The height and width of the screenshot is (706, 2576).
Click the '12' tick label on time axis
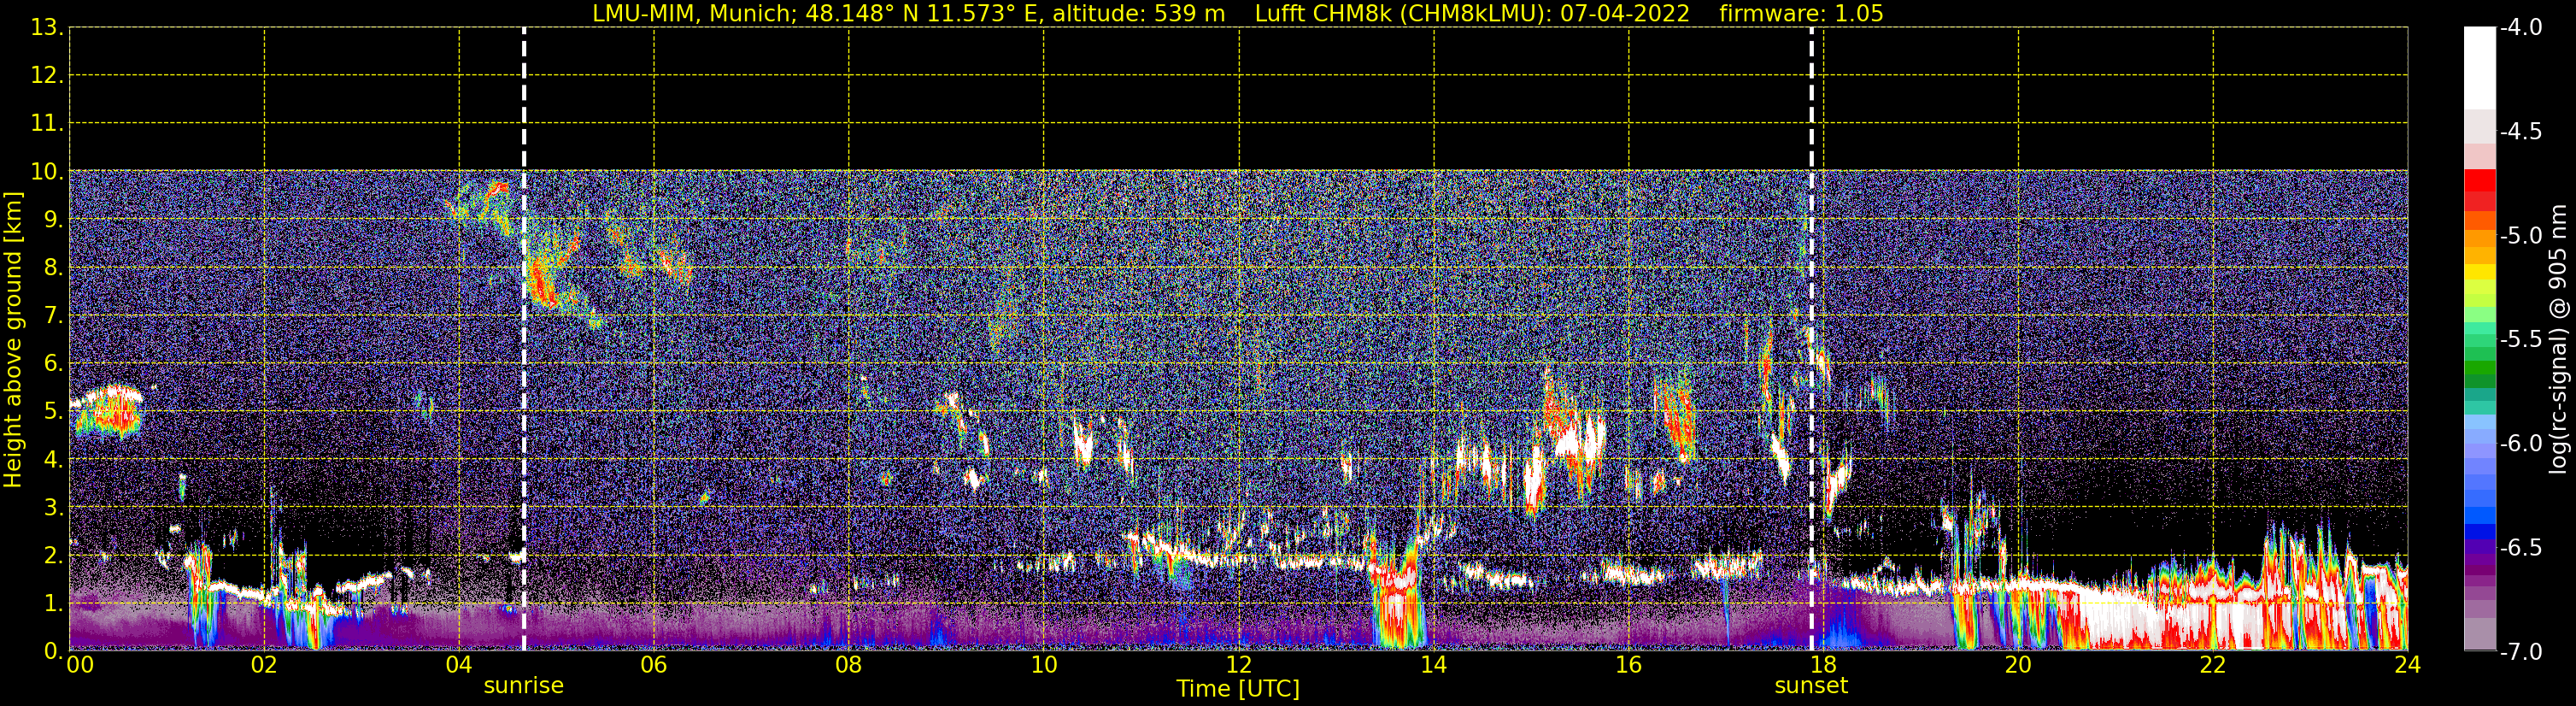tap(1239, 665)
